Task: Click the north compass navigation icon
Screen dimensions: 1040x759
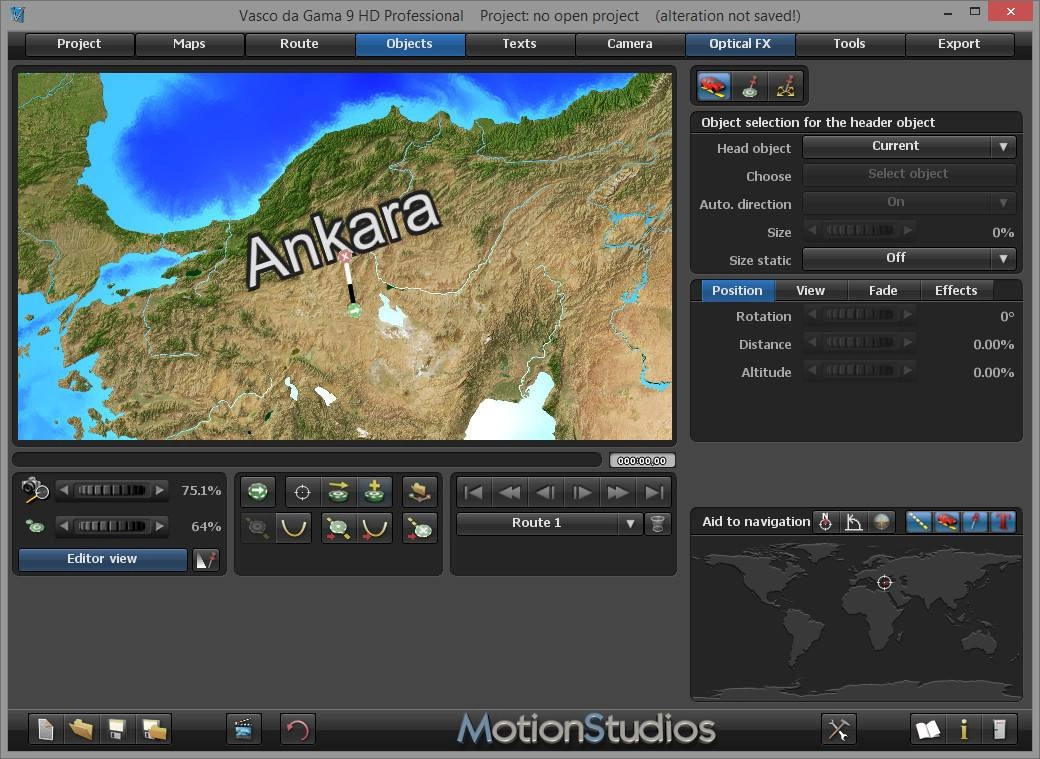Action: (x=825, y=522)
